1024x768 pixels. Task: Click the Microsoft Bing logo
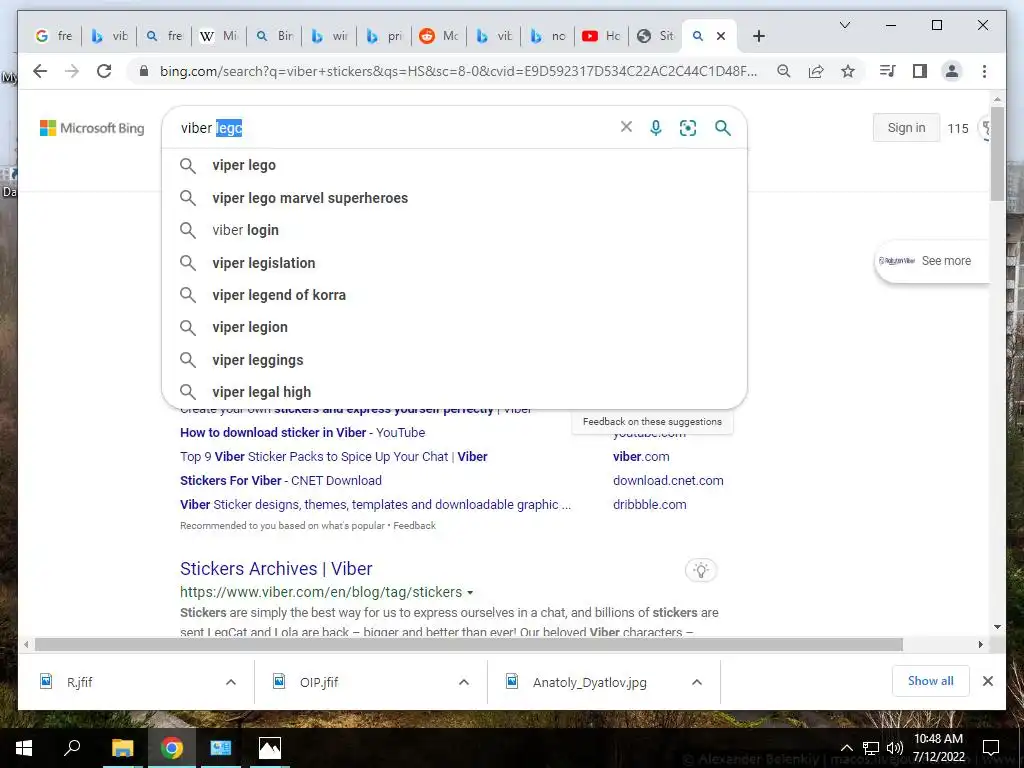(92, 128)
